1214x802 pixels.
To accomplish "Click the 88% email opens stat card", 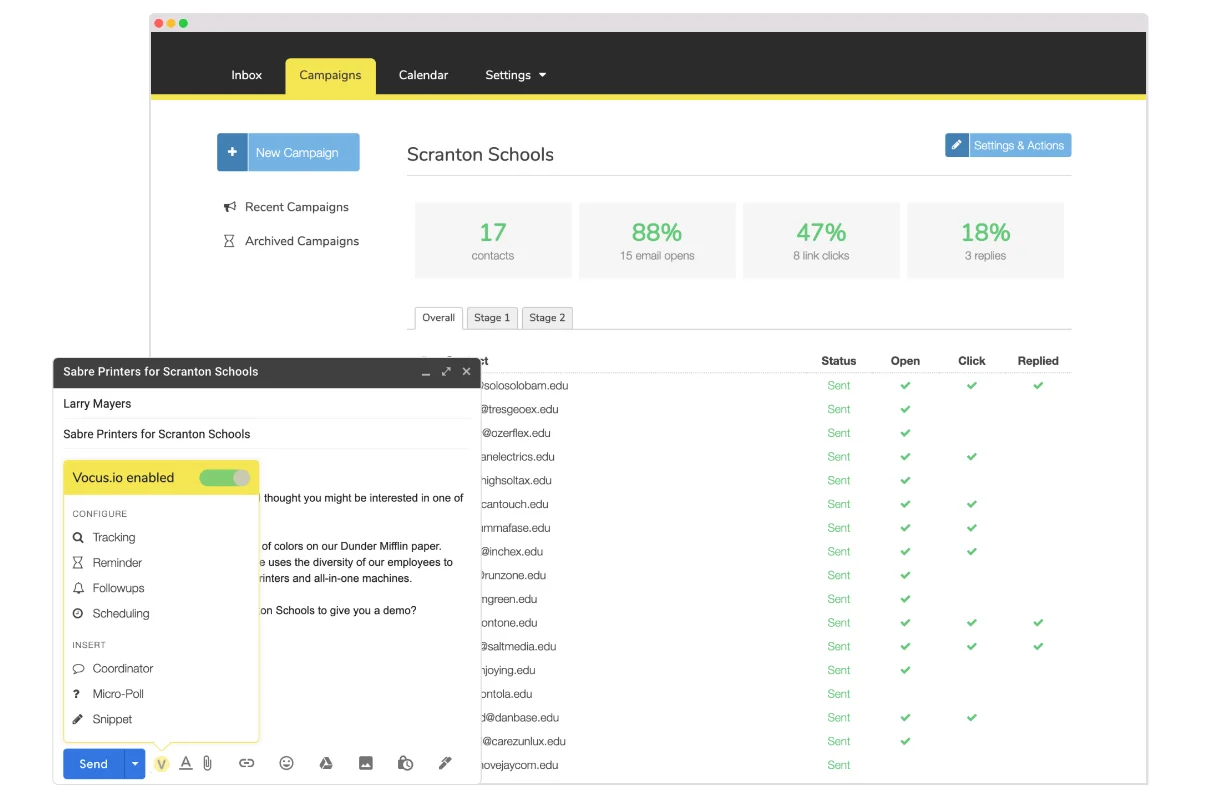I will click(x=657, y=240).
